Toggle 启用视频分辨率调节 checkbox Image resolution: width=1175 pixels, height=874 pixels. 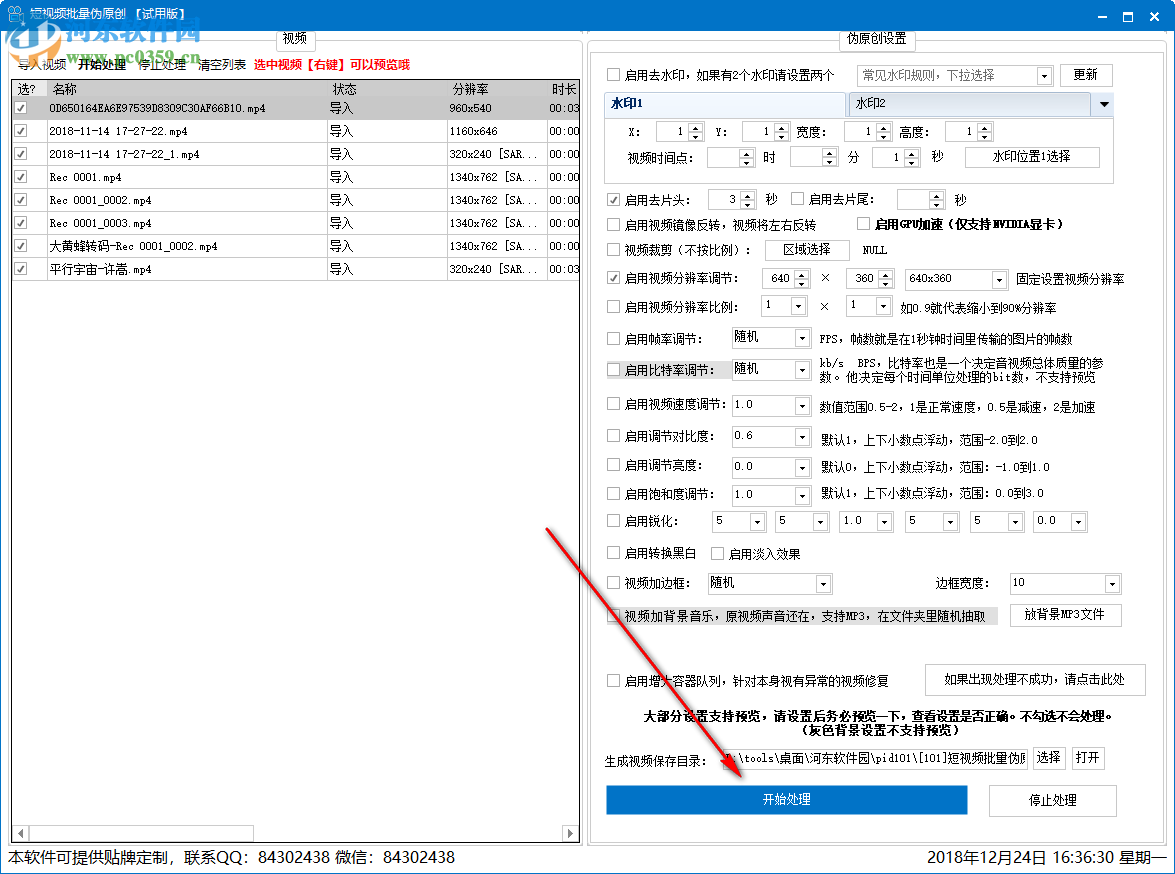(x=613, y=278)
